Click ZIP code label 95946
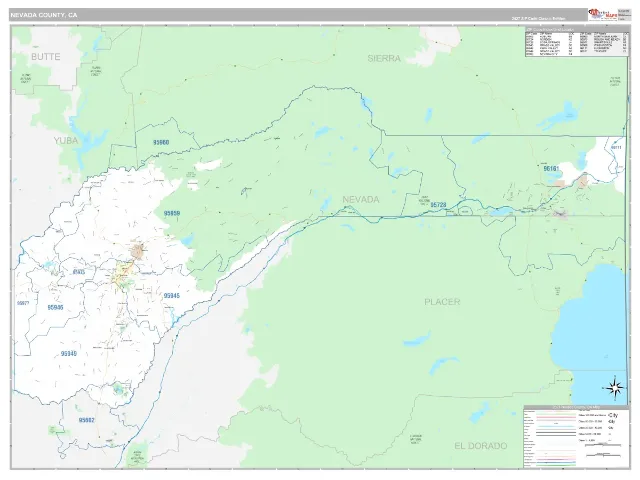Viewport: 640px width, 480px height. 55,307
